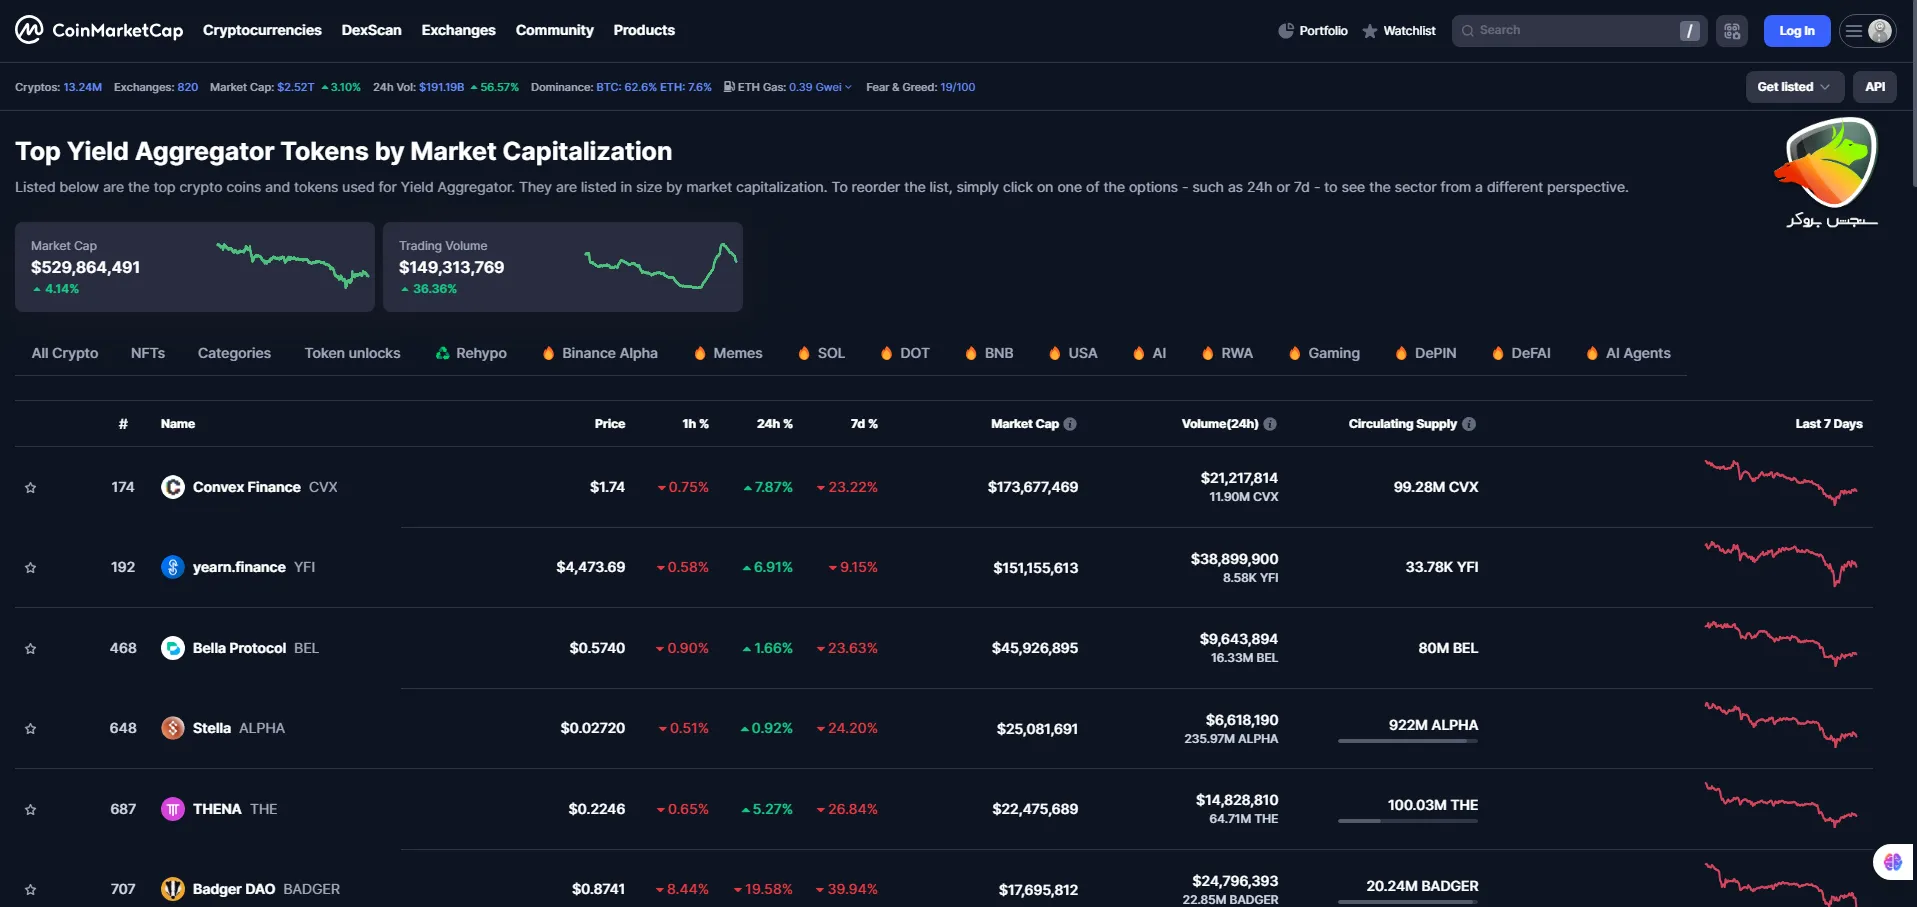1917x907 pixels.
Task: Open the Cryptocurrencies menu
Action: tap(262, 30)
